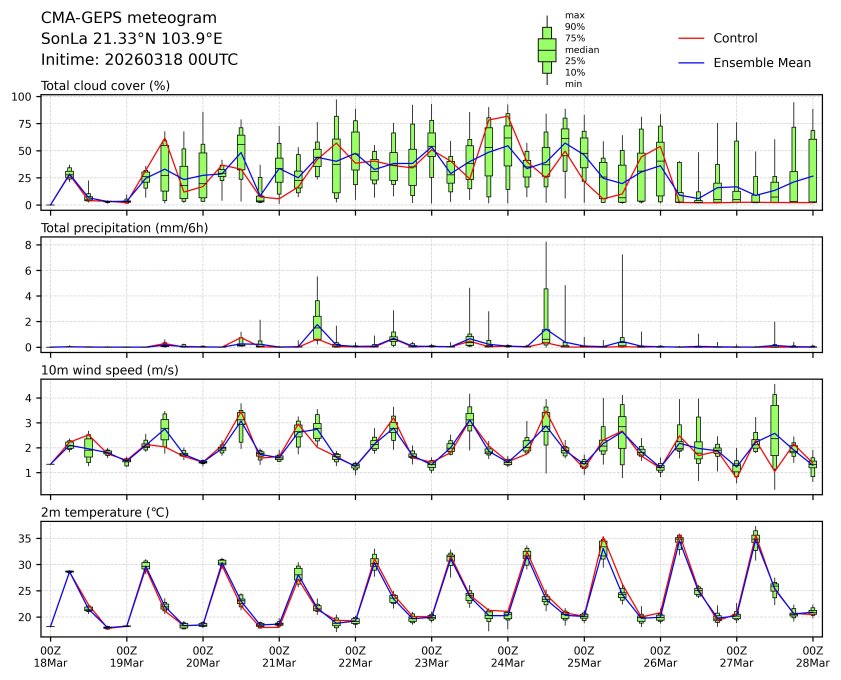Click the Initime 20260318 00UTC text
Screen dimensions: 841x680
[x=139, y=59]
